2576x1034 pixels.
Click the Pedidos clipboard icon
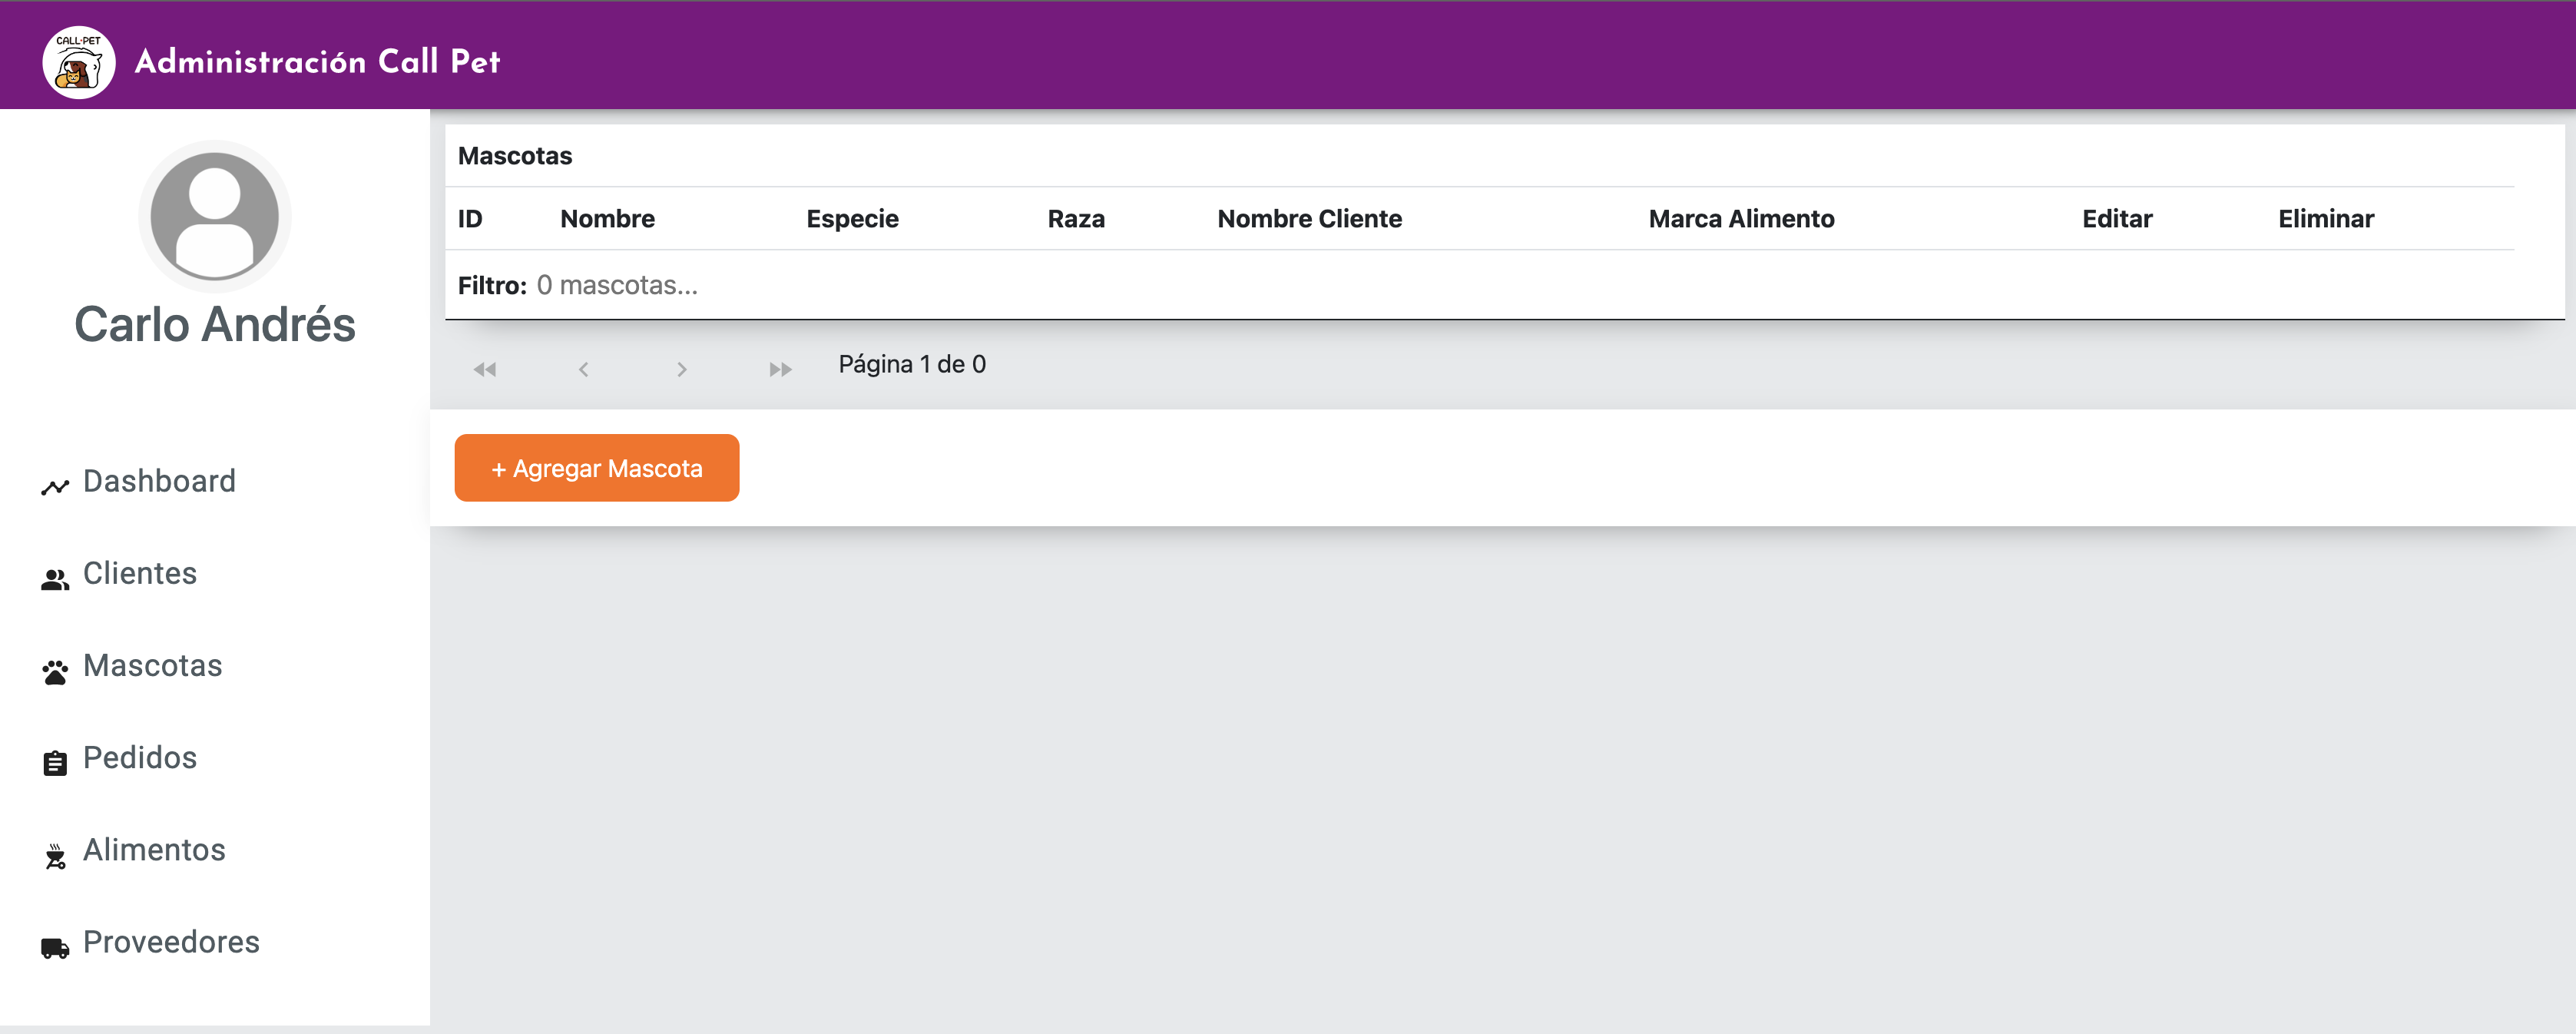click(x=55, y=763)
